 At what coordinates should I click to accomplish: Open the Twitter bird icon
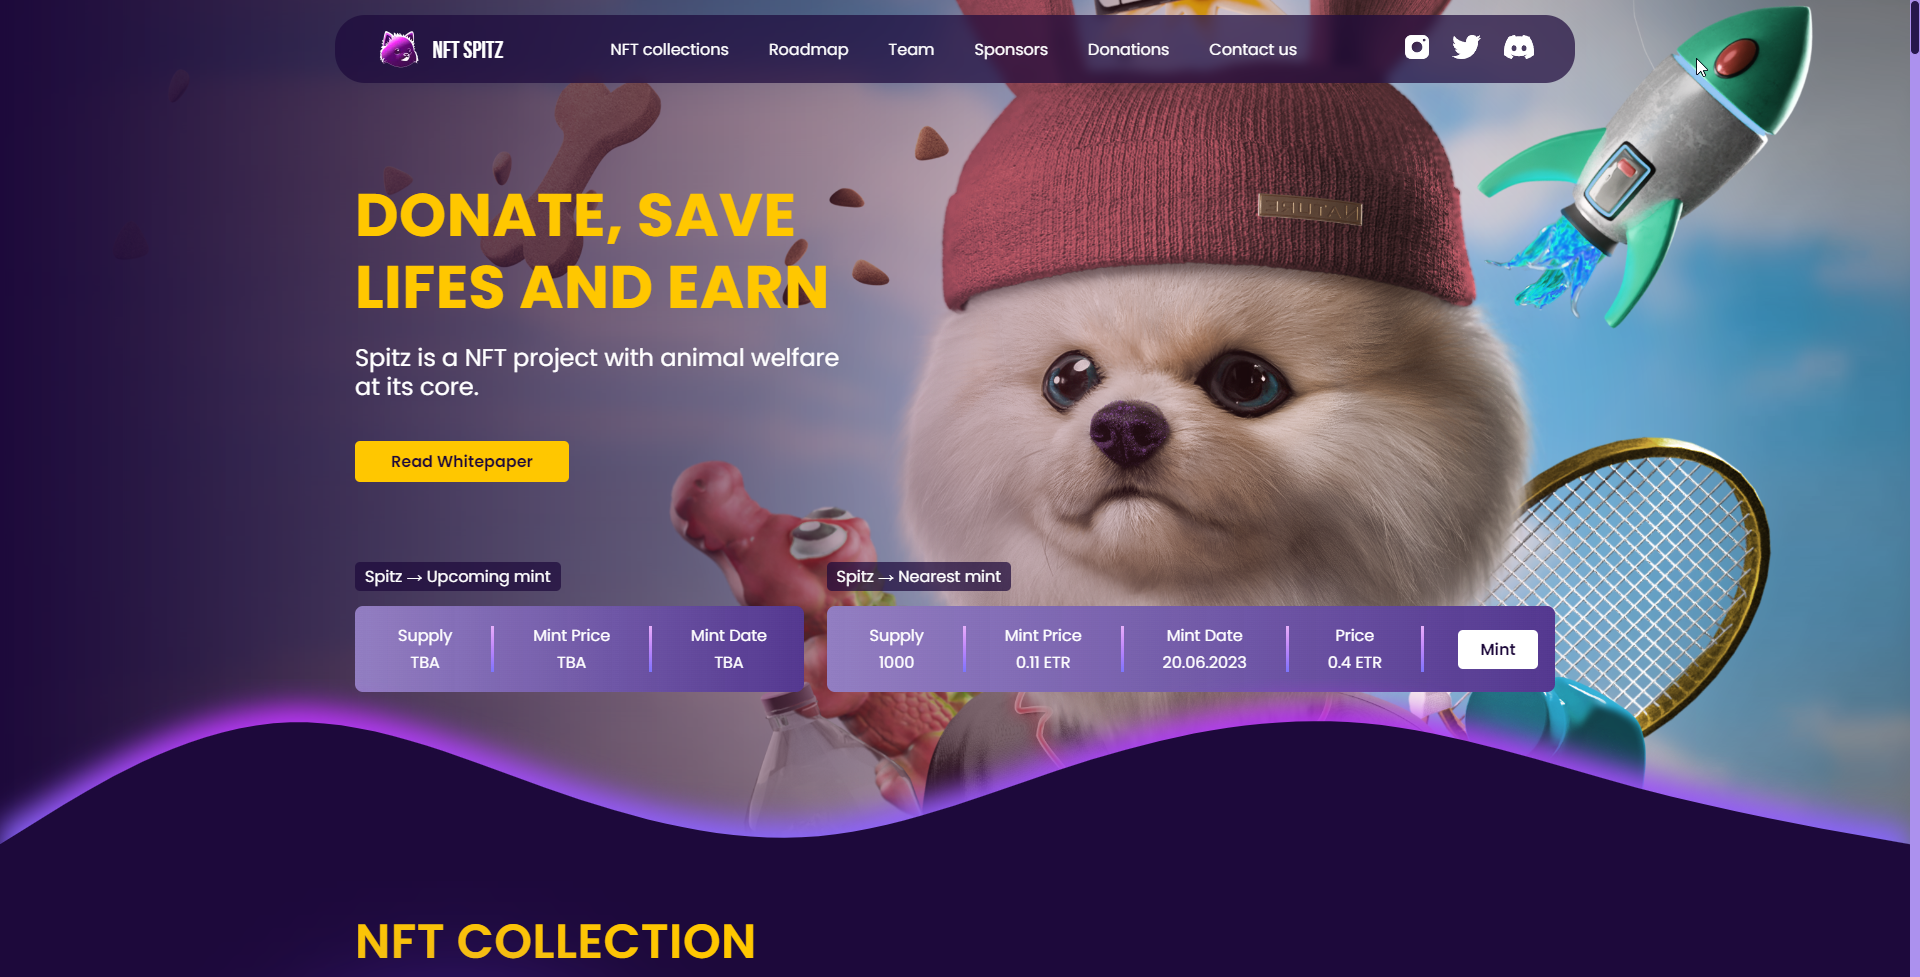tap(1466, 47)
